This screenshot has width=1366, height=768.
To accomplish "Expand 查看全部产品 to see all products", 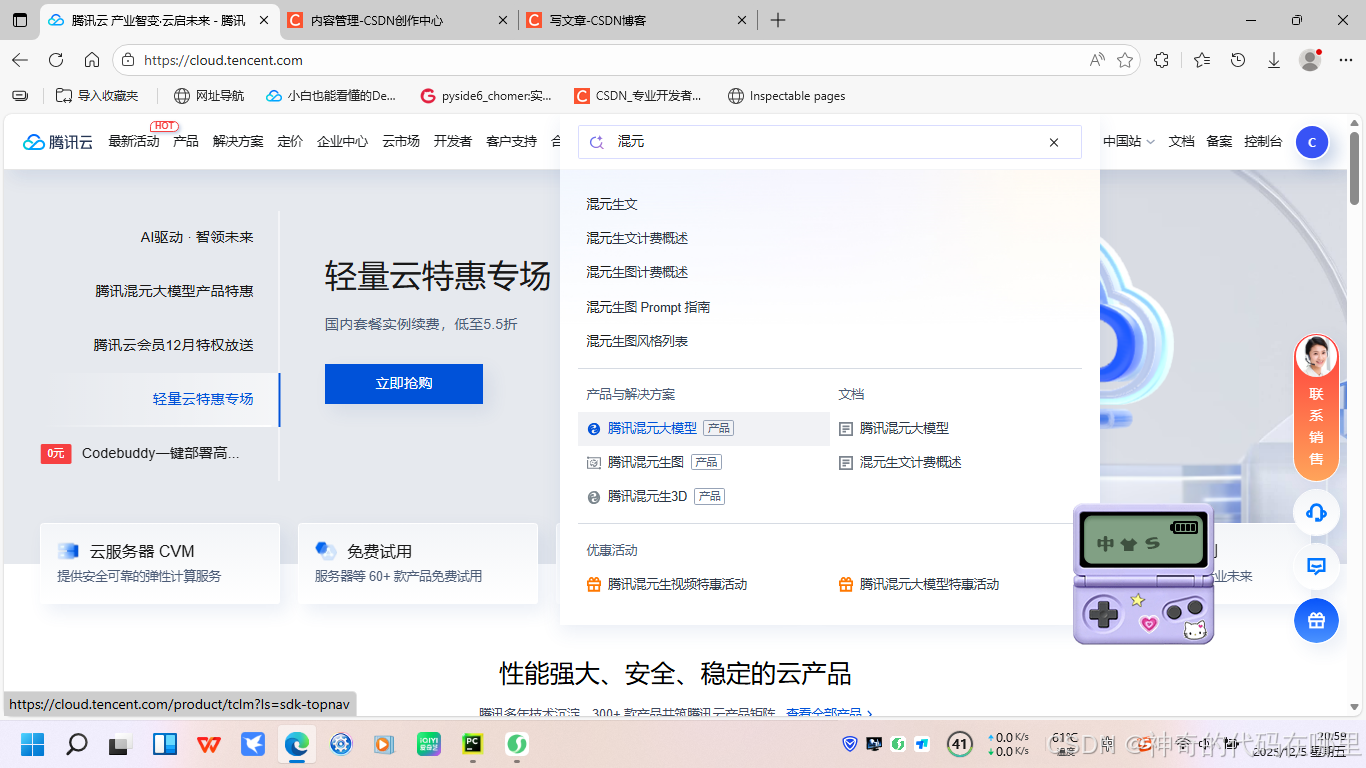I will click(826, 712).
